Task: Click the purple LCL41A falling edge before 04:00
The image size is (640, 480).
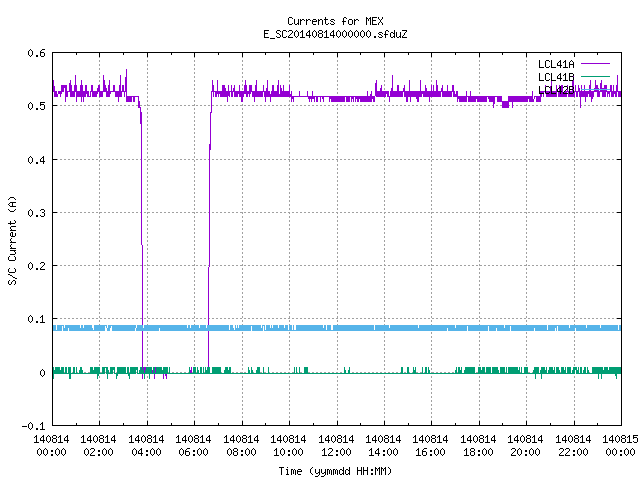Action: [142, 237]
